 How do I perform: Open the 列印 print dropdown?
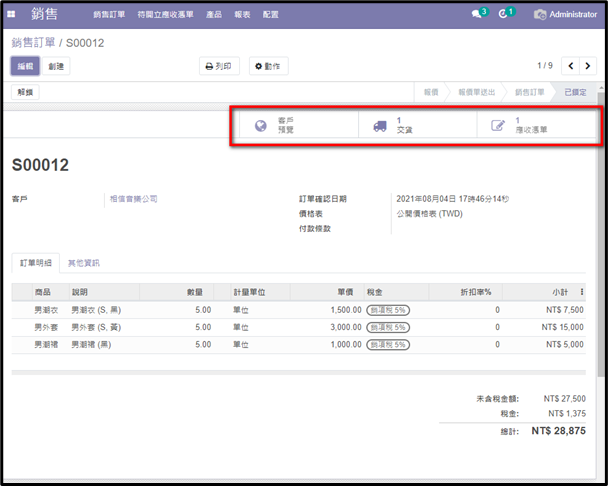click(219, 66)
